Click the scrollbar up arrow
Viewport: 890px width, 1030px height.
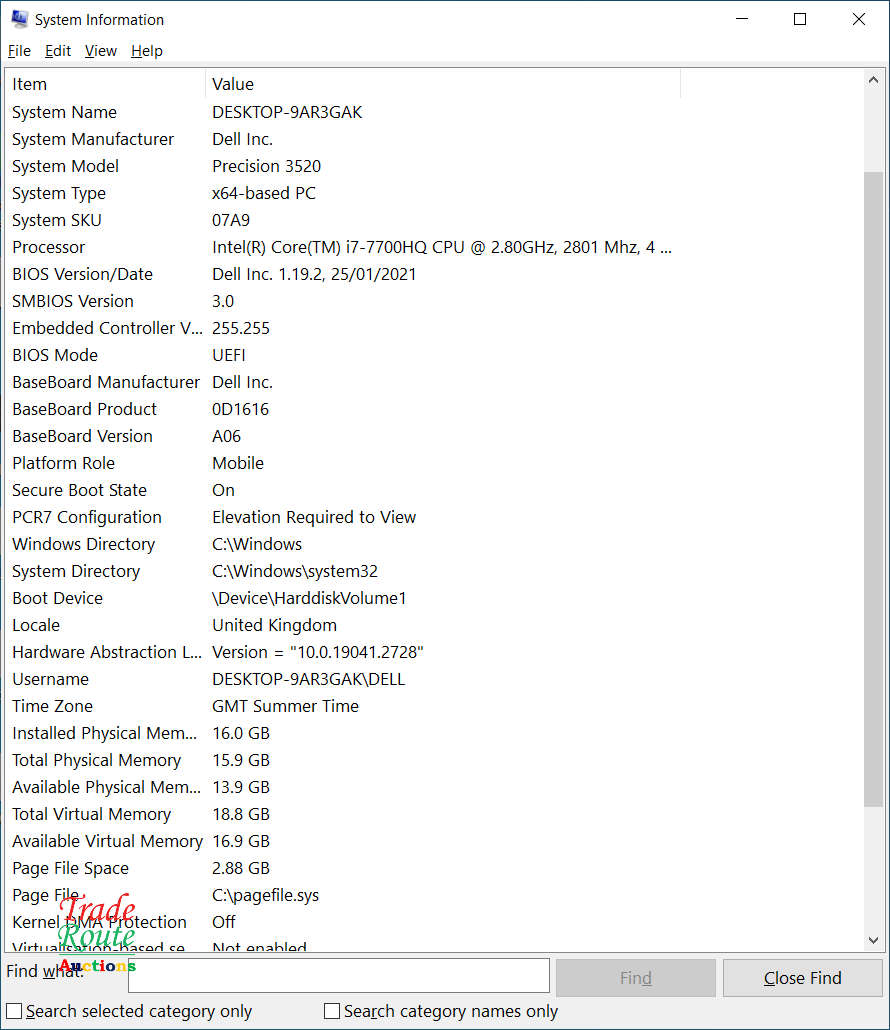(872, 78)
